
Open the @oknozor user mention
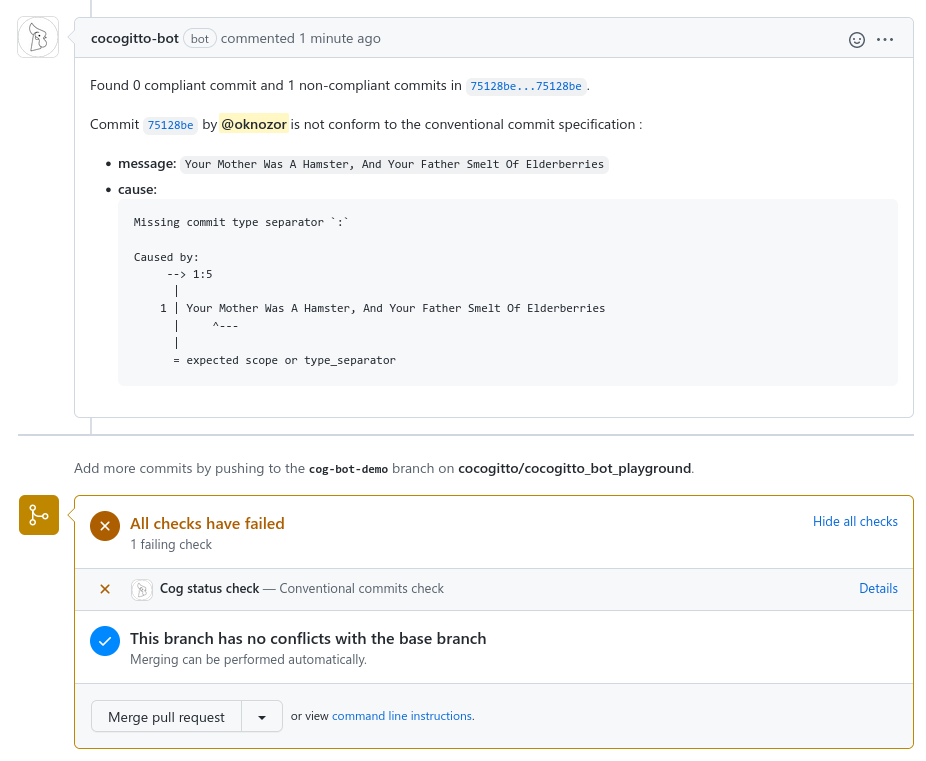[254, 125]
